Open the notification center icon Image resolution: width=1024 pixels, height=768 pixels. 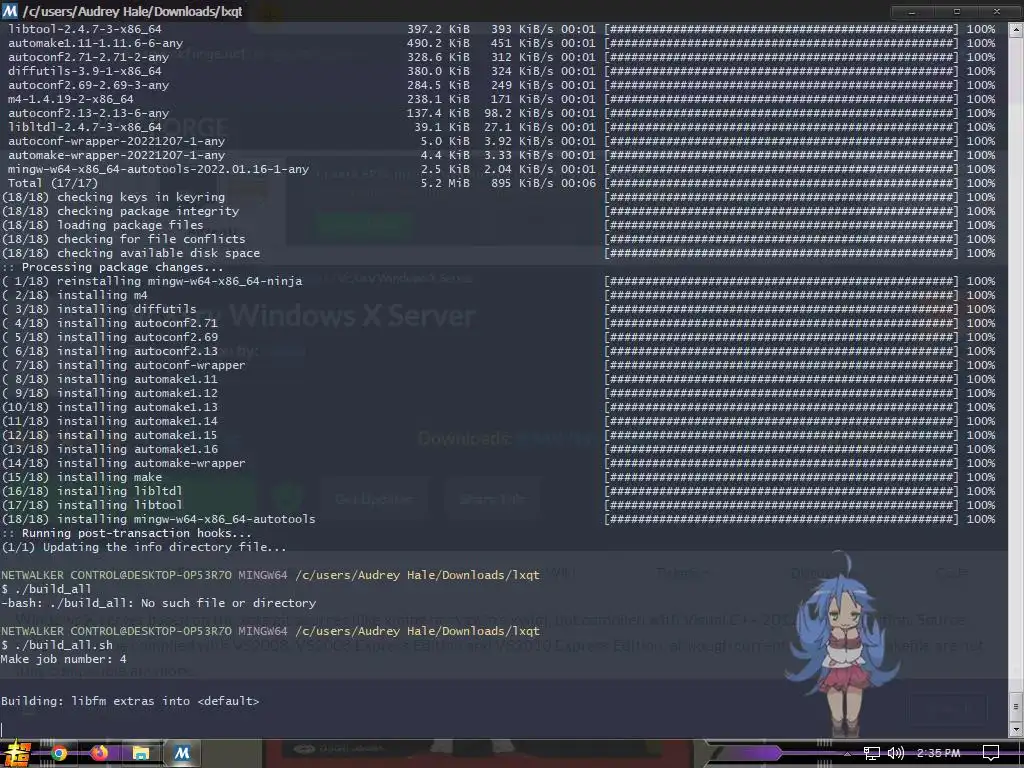[x=991, y=753]
